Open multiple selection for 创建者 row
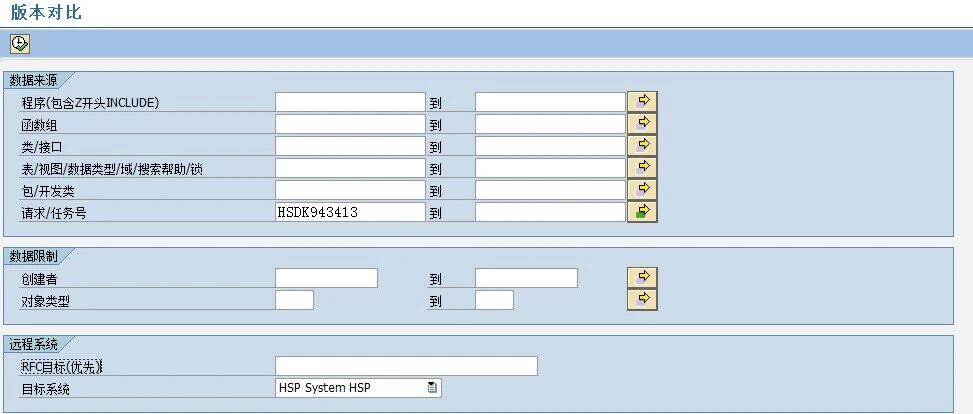The height and width of the screenshot is (414, 973). [642, 277]
